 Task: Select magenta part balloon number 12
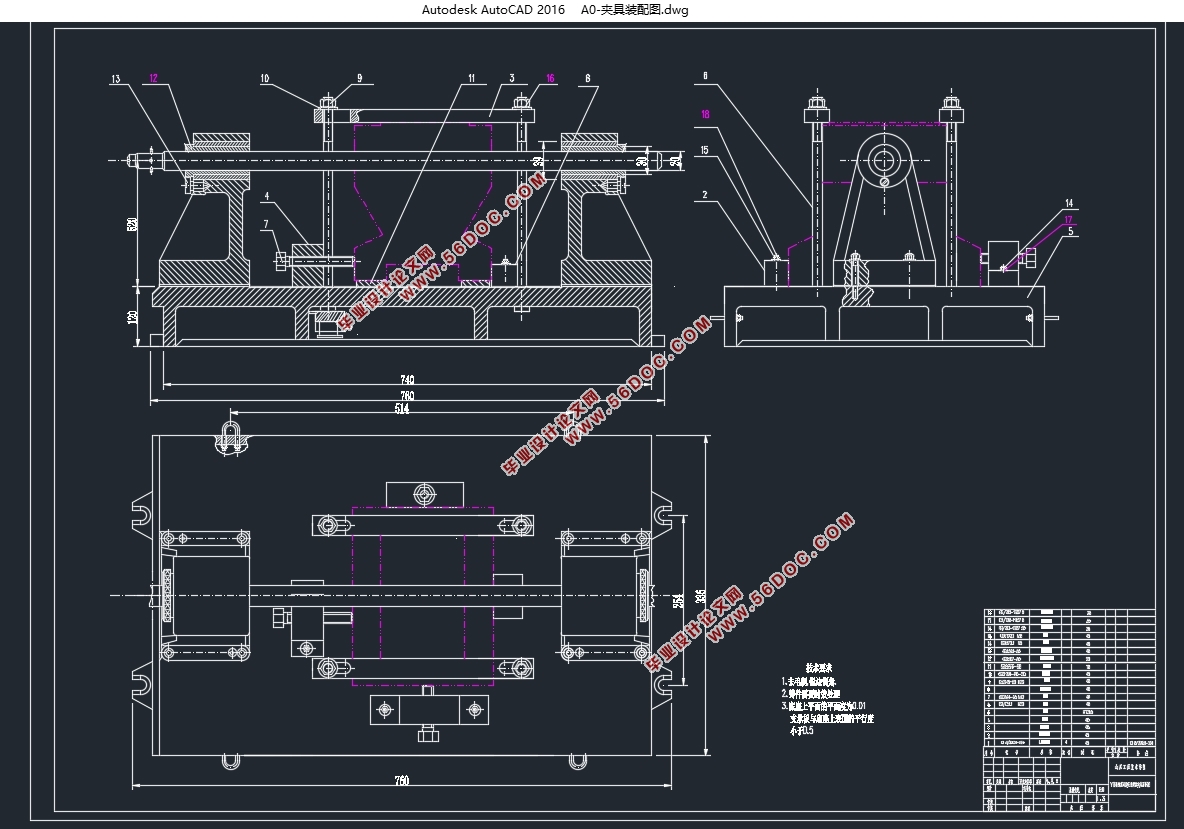click(x=153, y=78)
